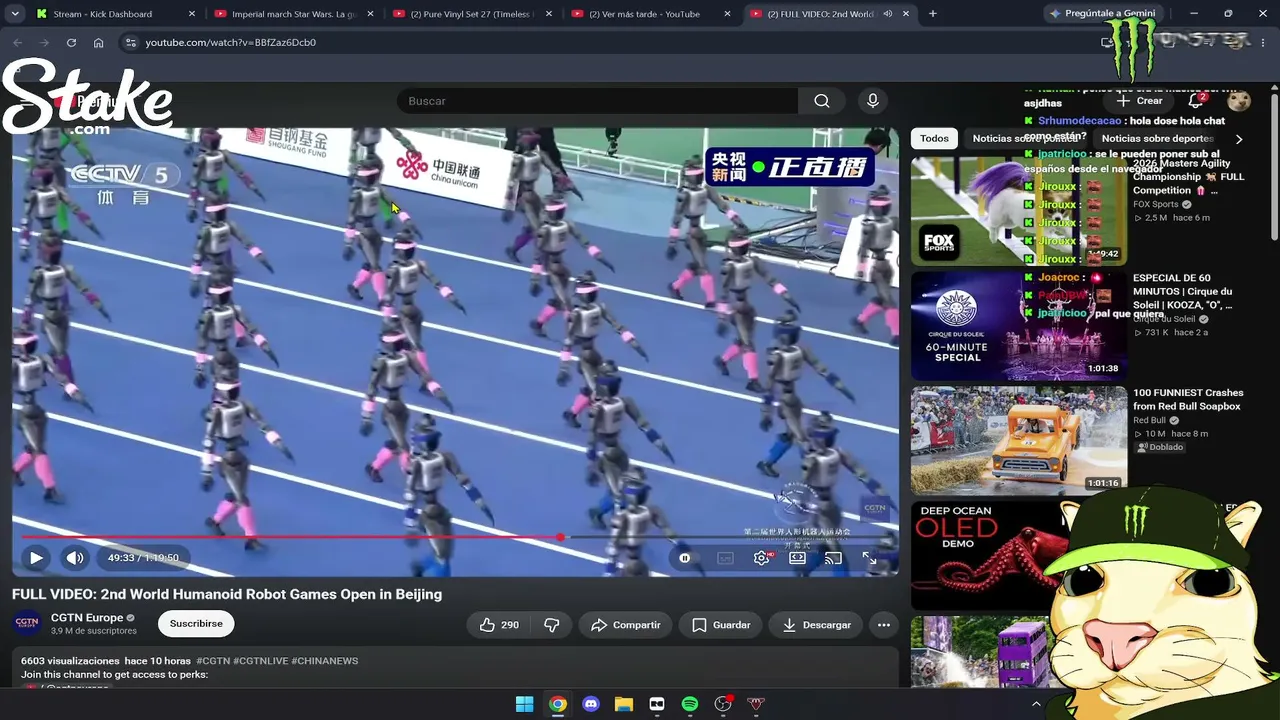Click Pregúntale a Gemini button
Screen dimensions: 1280x720
tap(1103, 14)
